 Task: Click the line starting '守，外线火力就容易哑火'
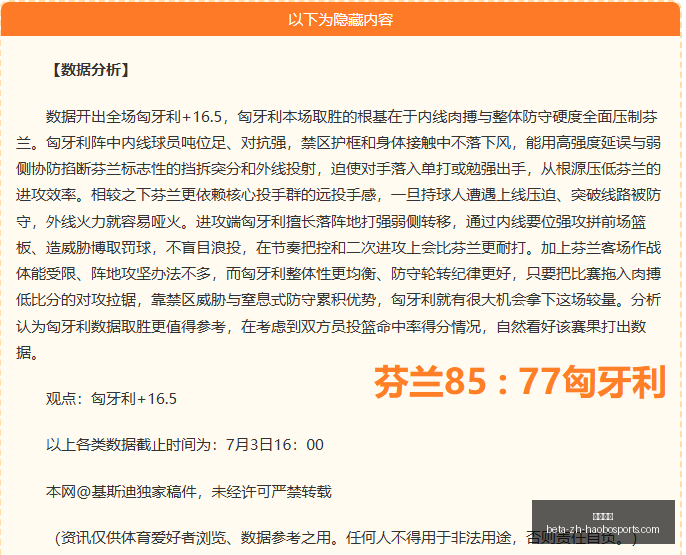click(331, 222)
